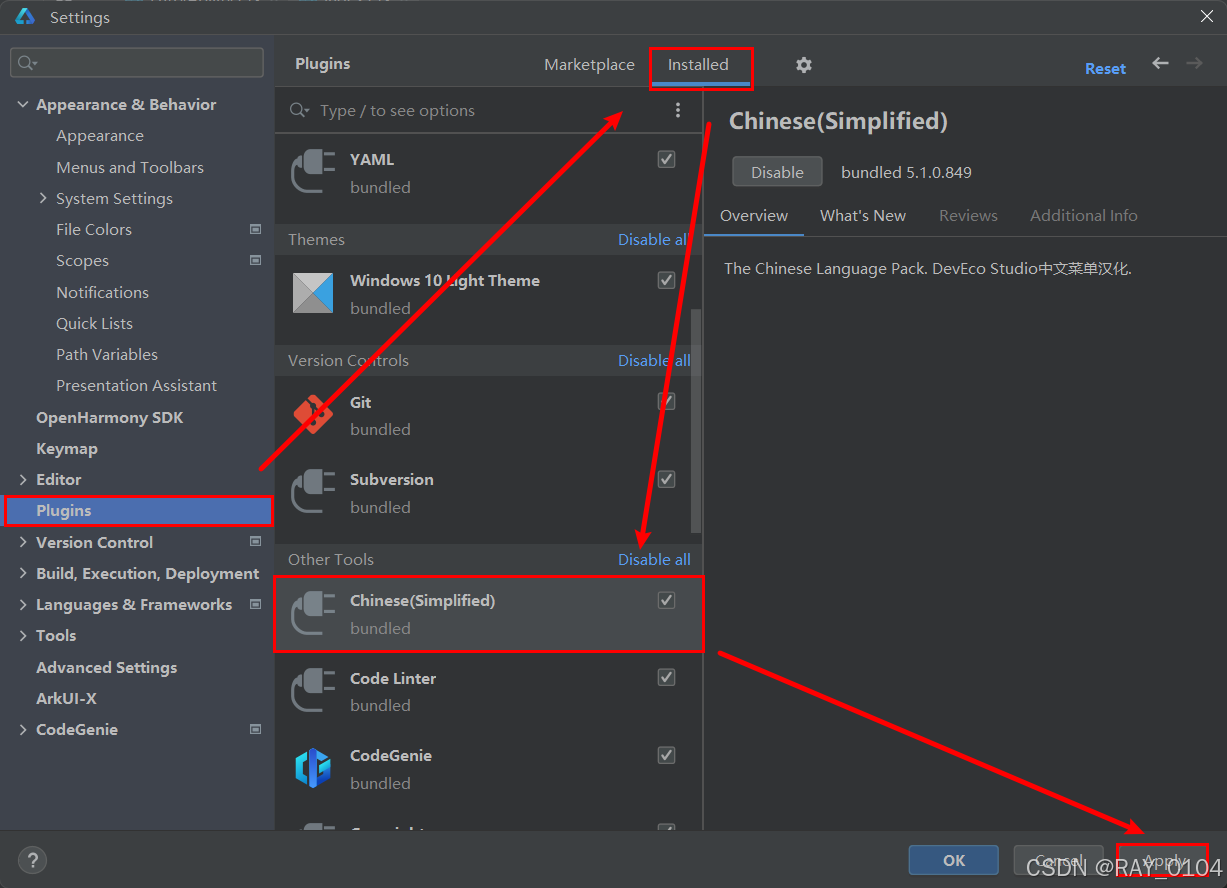The height and width of the screenshot is (888, 1227).
Task: Click the project-level icon beside Version Control
Action: point(255,542)
